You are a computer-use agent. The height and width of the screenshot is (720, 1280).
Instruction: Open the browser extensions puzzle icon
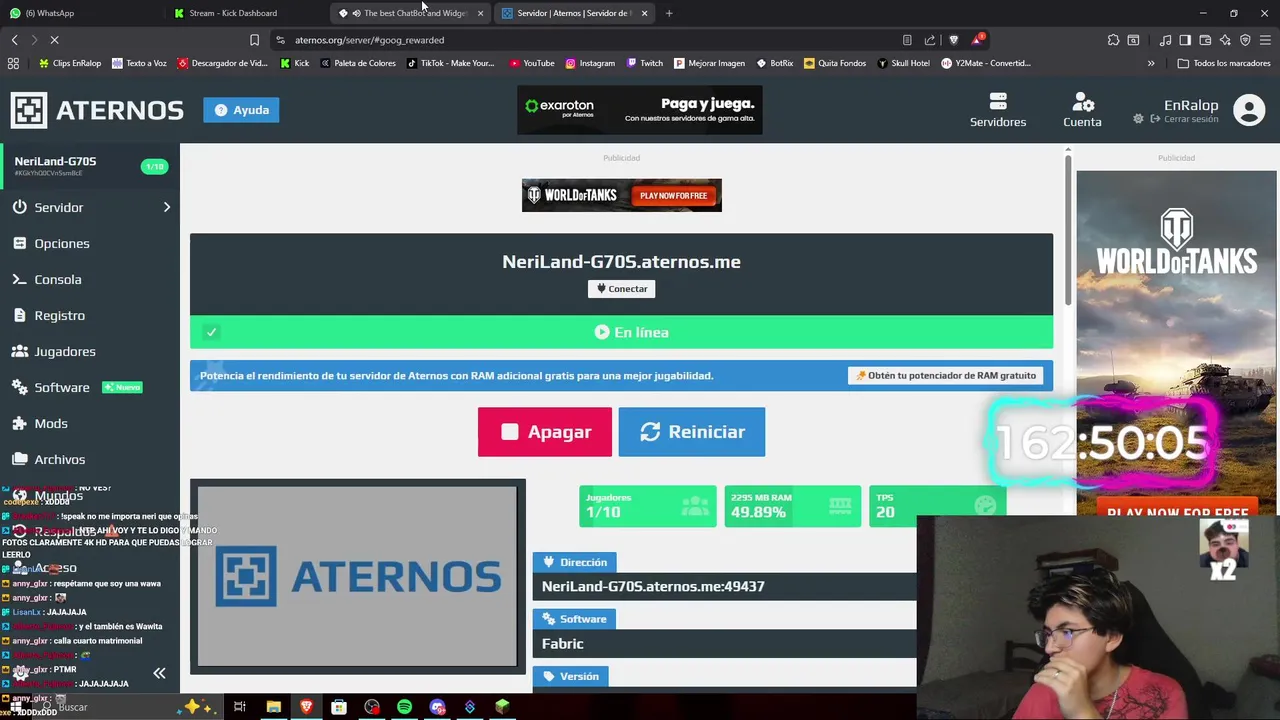coord(1113,40)
